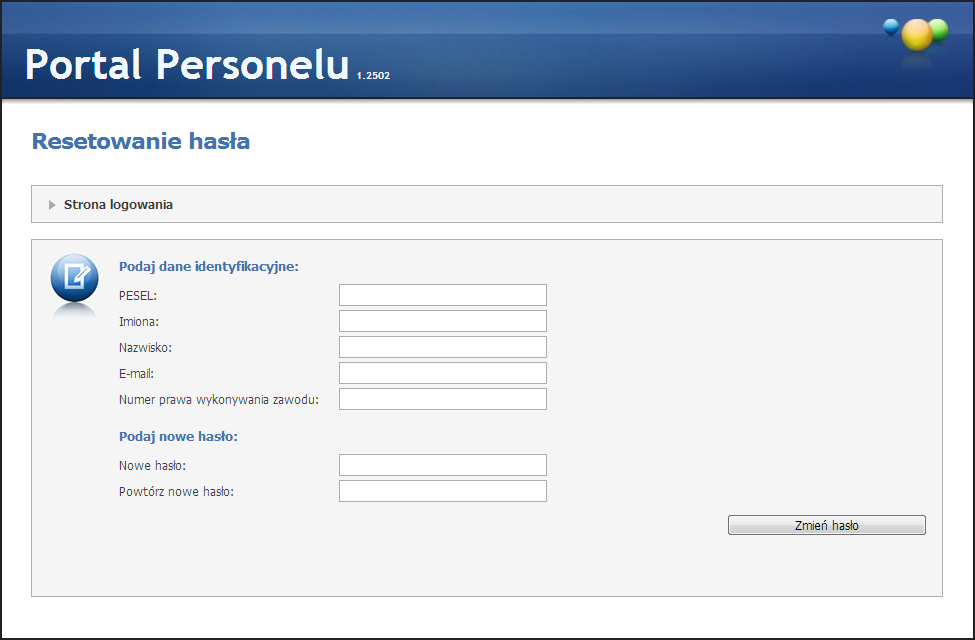
Task: Select the Nazwisko input field
Action: (x=442, y=347)
